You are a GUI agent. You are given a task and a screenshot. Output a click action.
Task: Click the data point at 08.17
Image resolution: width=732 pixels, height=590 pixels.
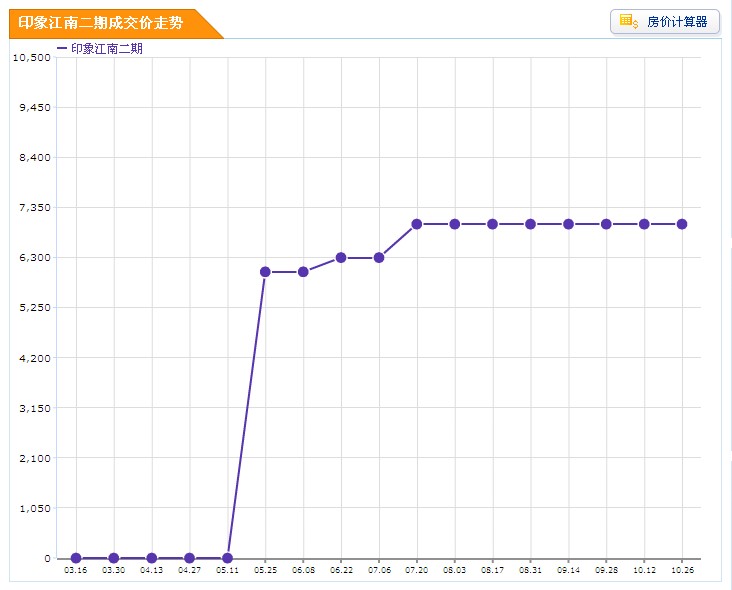click(x=493, y=224)
